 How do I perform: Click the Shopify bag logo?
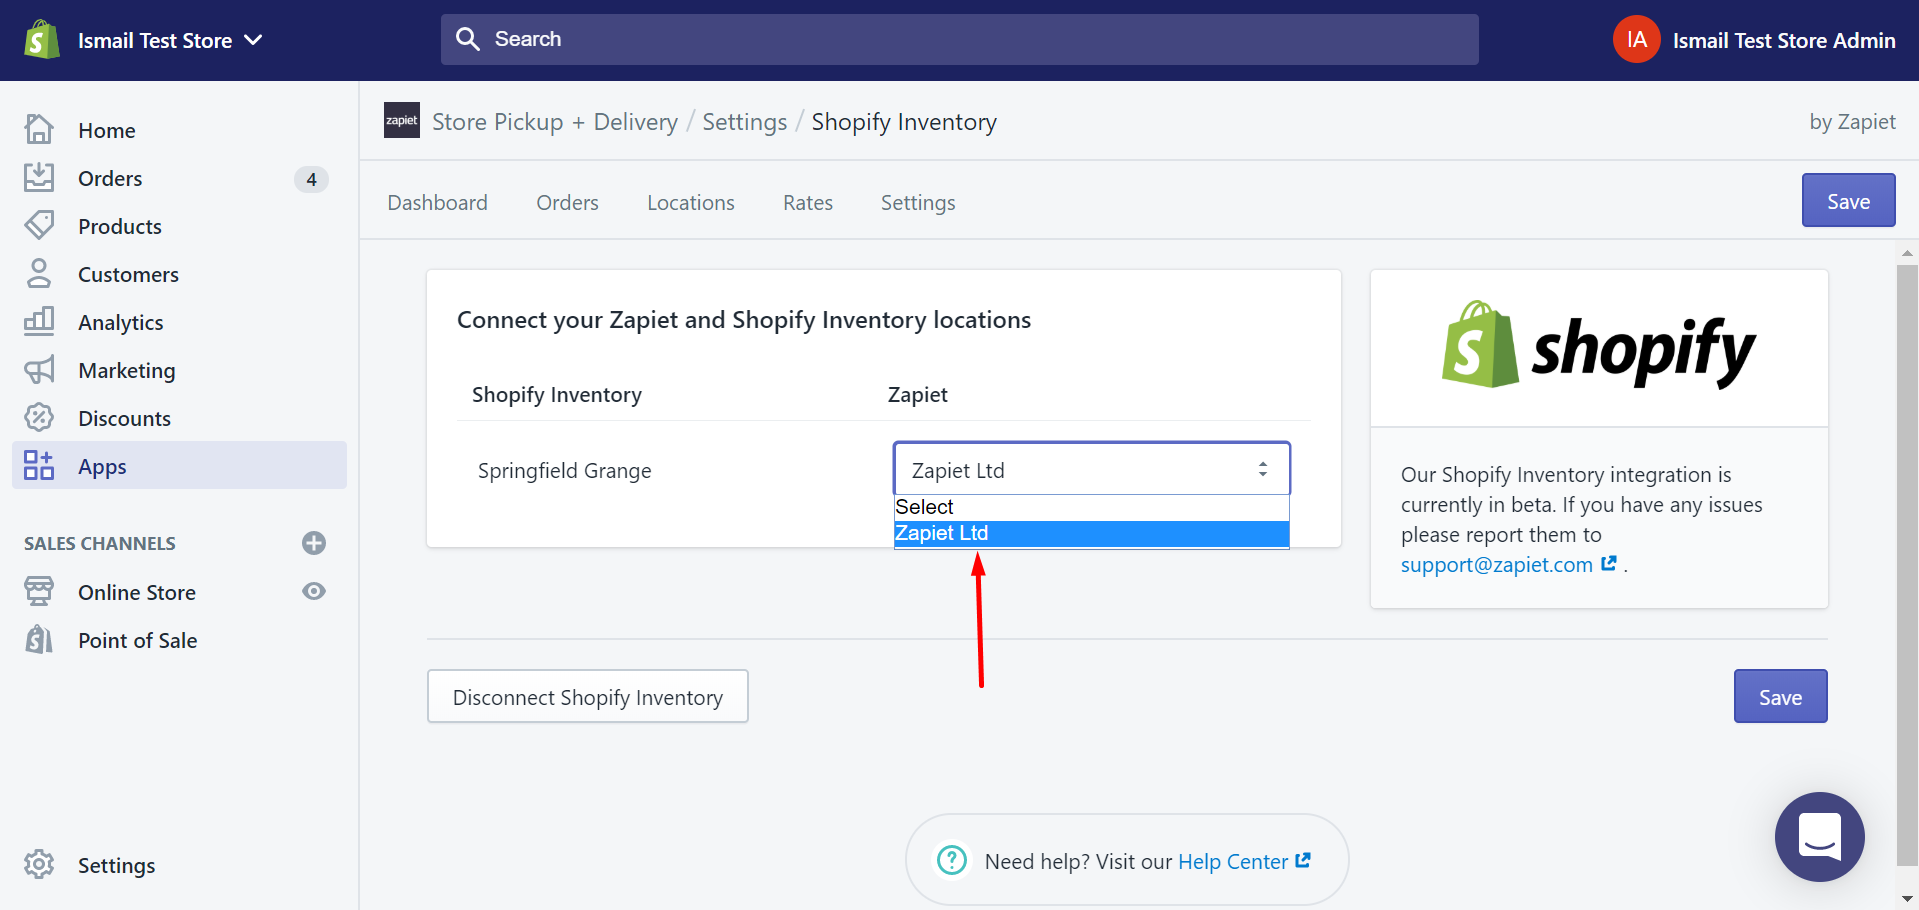41,40
